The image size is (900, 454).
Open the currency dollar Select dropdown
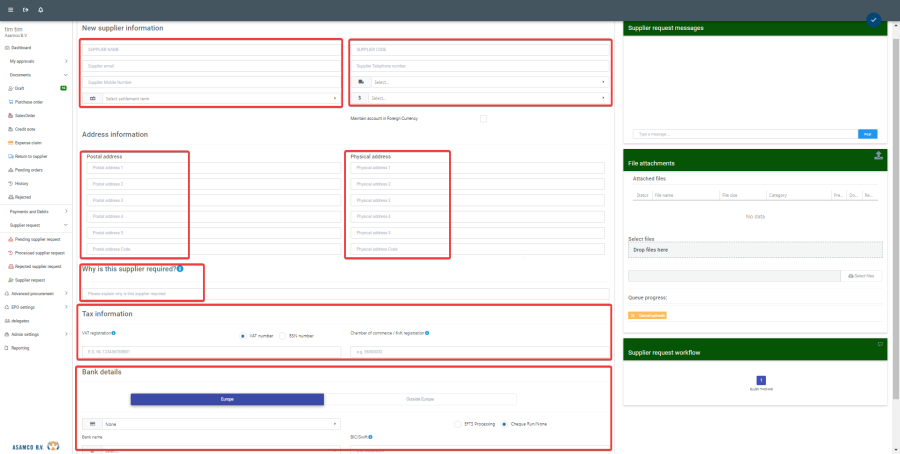coord(487,98)
